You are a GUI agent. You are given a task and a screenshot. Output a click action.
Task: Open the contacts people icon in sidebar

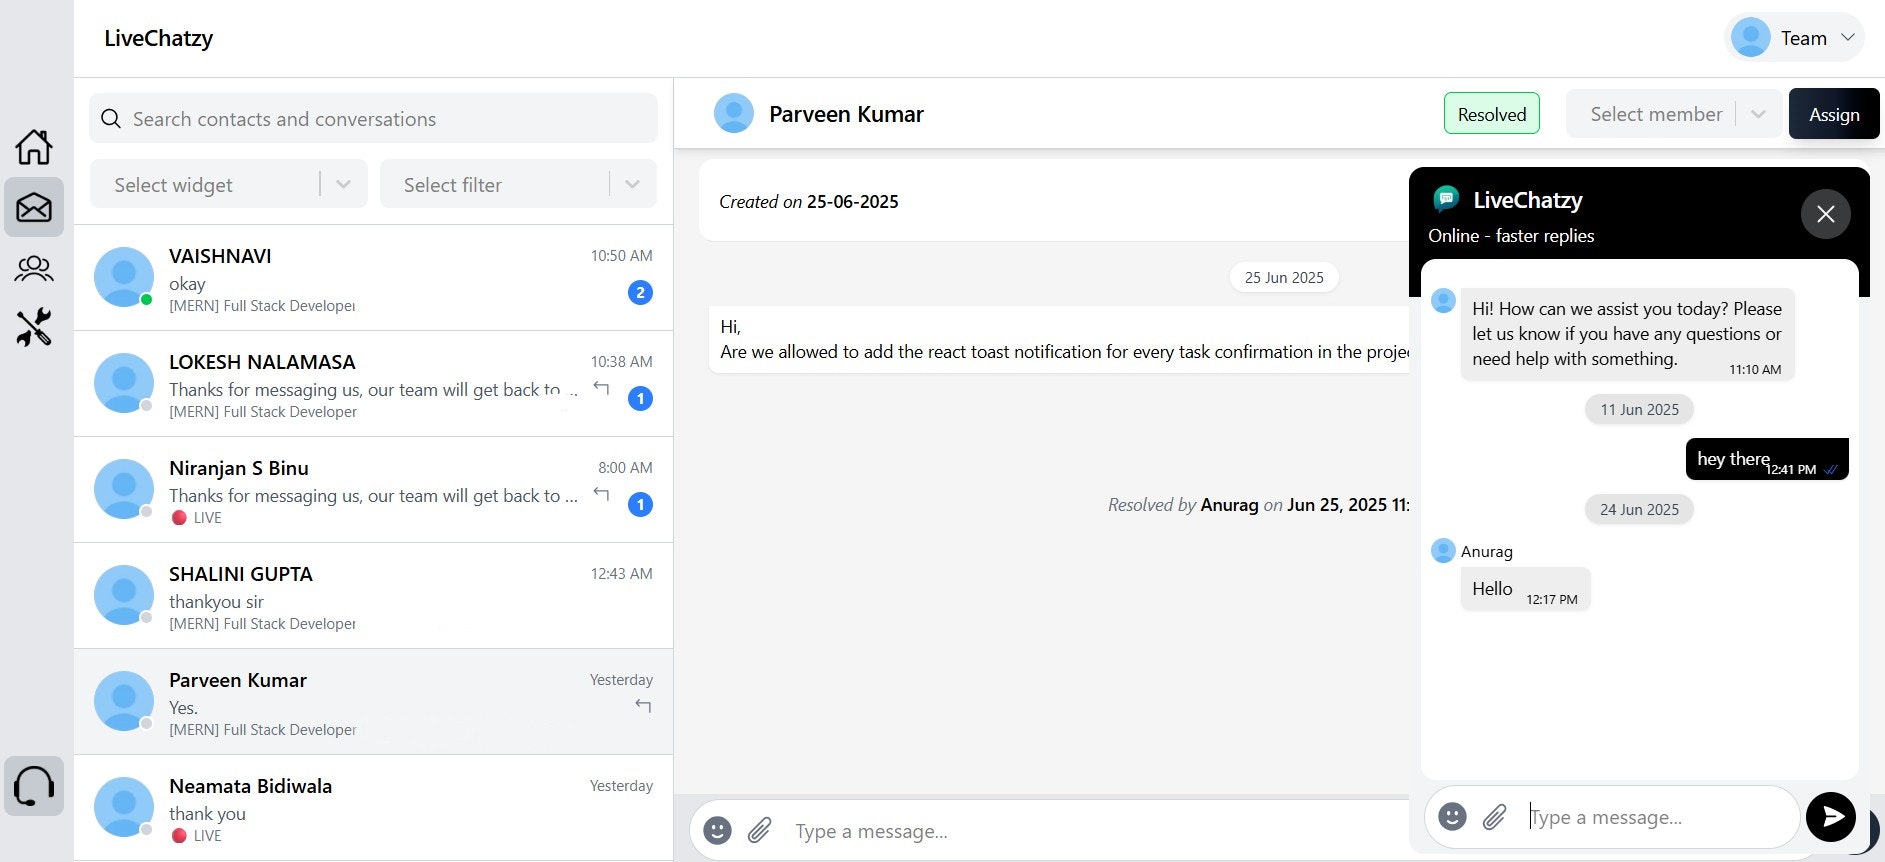[34, 268]
